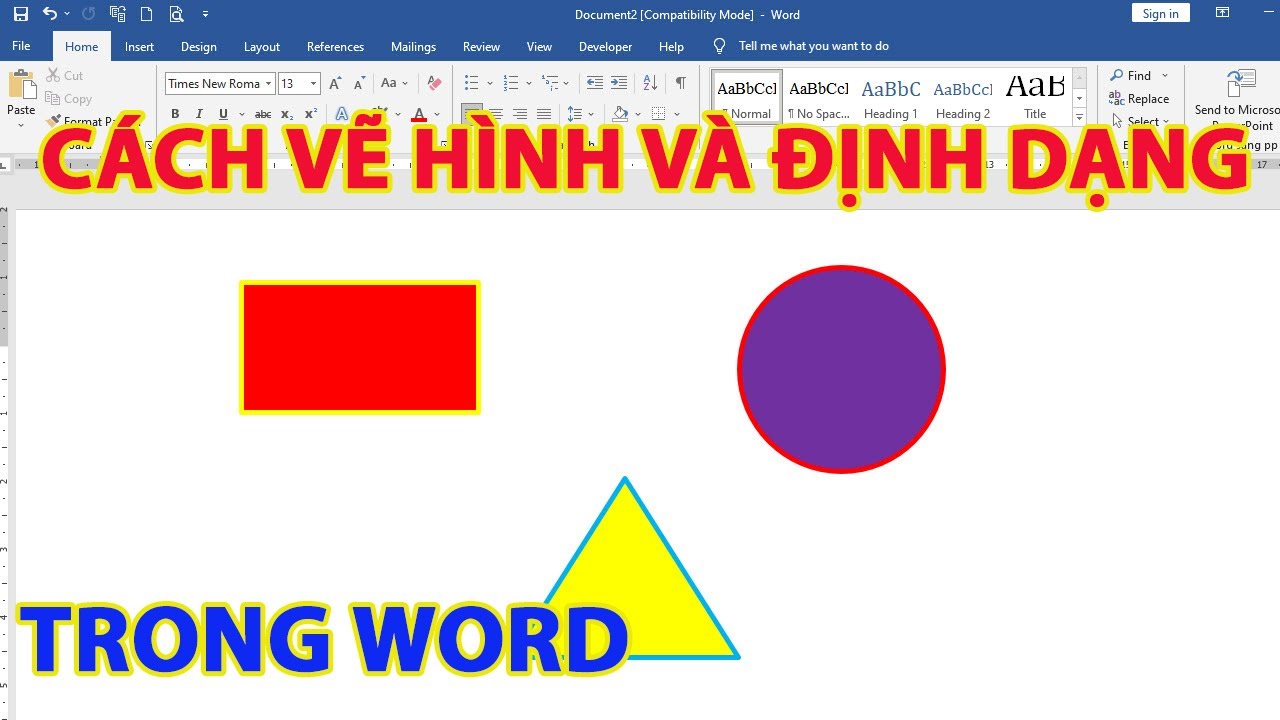The image size is (1280, 720).
Task: Click the Multilevel List icon
Action: coord(550,83)
